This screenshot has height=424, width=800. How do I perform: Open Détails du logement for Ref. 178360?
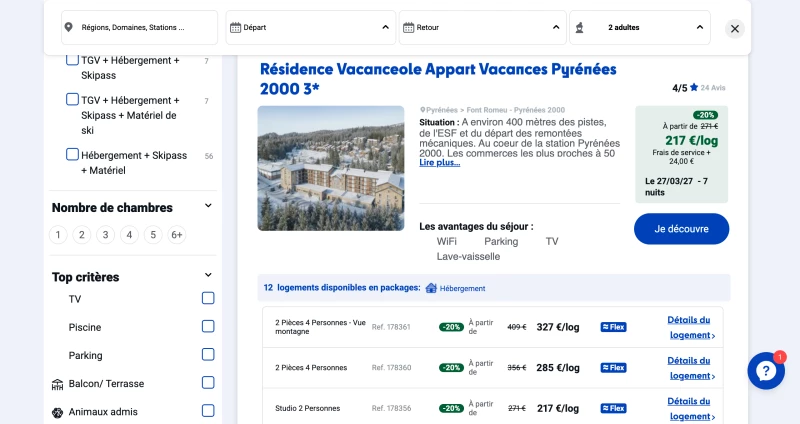coord(690,368)
